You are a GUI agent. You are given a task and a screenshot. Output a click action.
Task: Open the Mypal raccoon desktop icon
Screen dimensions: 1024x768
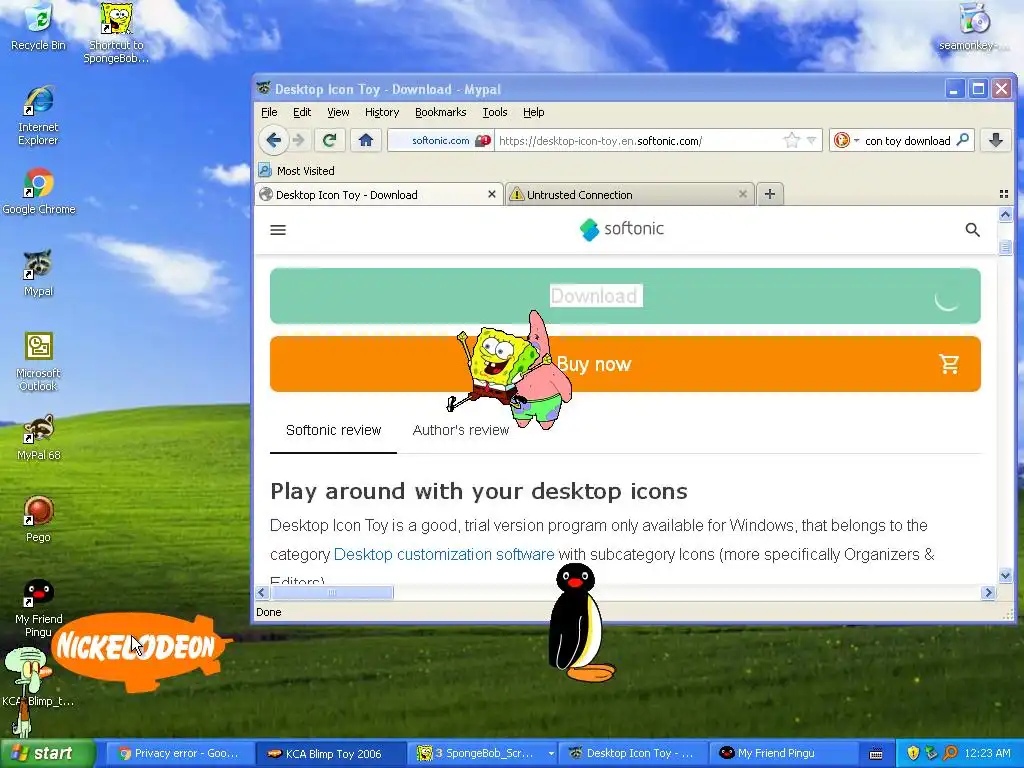coord(39,273)
